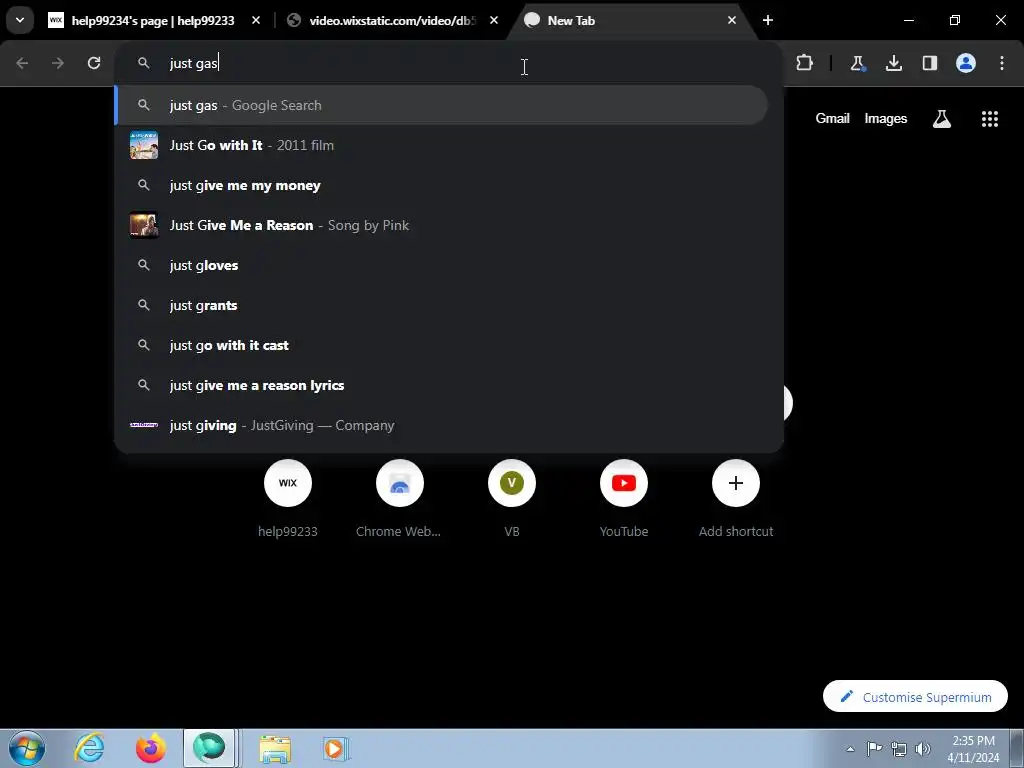Viewport: 1024px width, 768px height.
Task: Go back to the previous page
Action: 22,63
